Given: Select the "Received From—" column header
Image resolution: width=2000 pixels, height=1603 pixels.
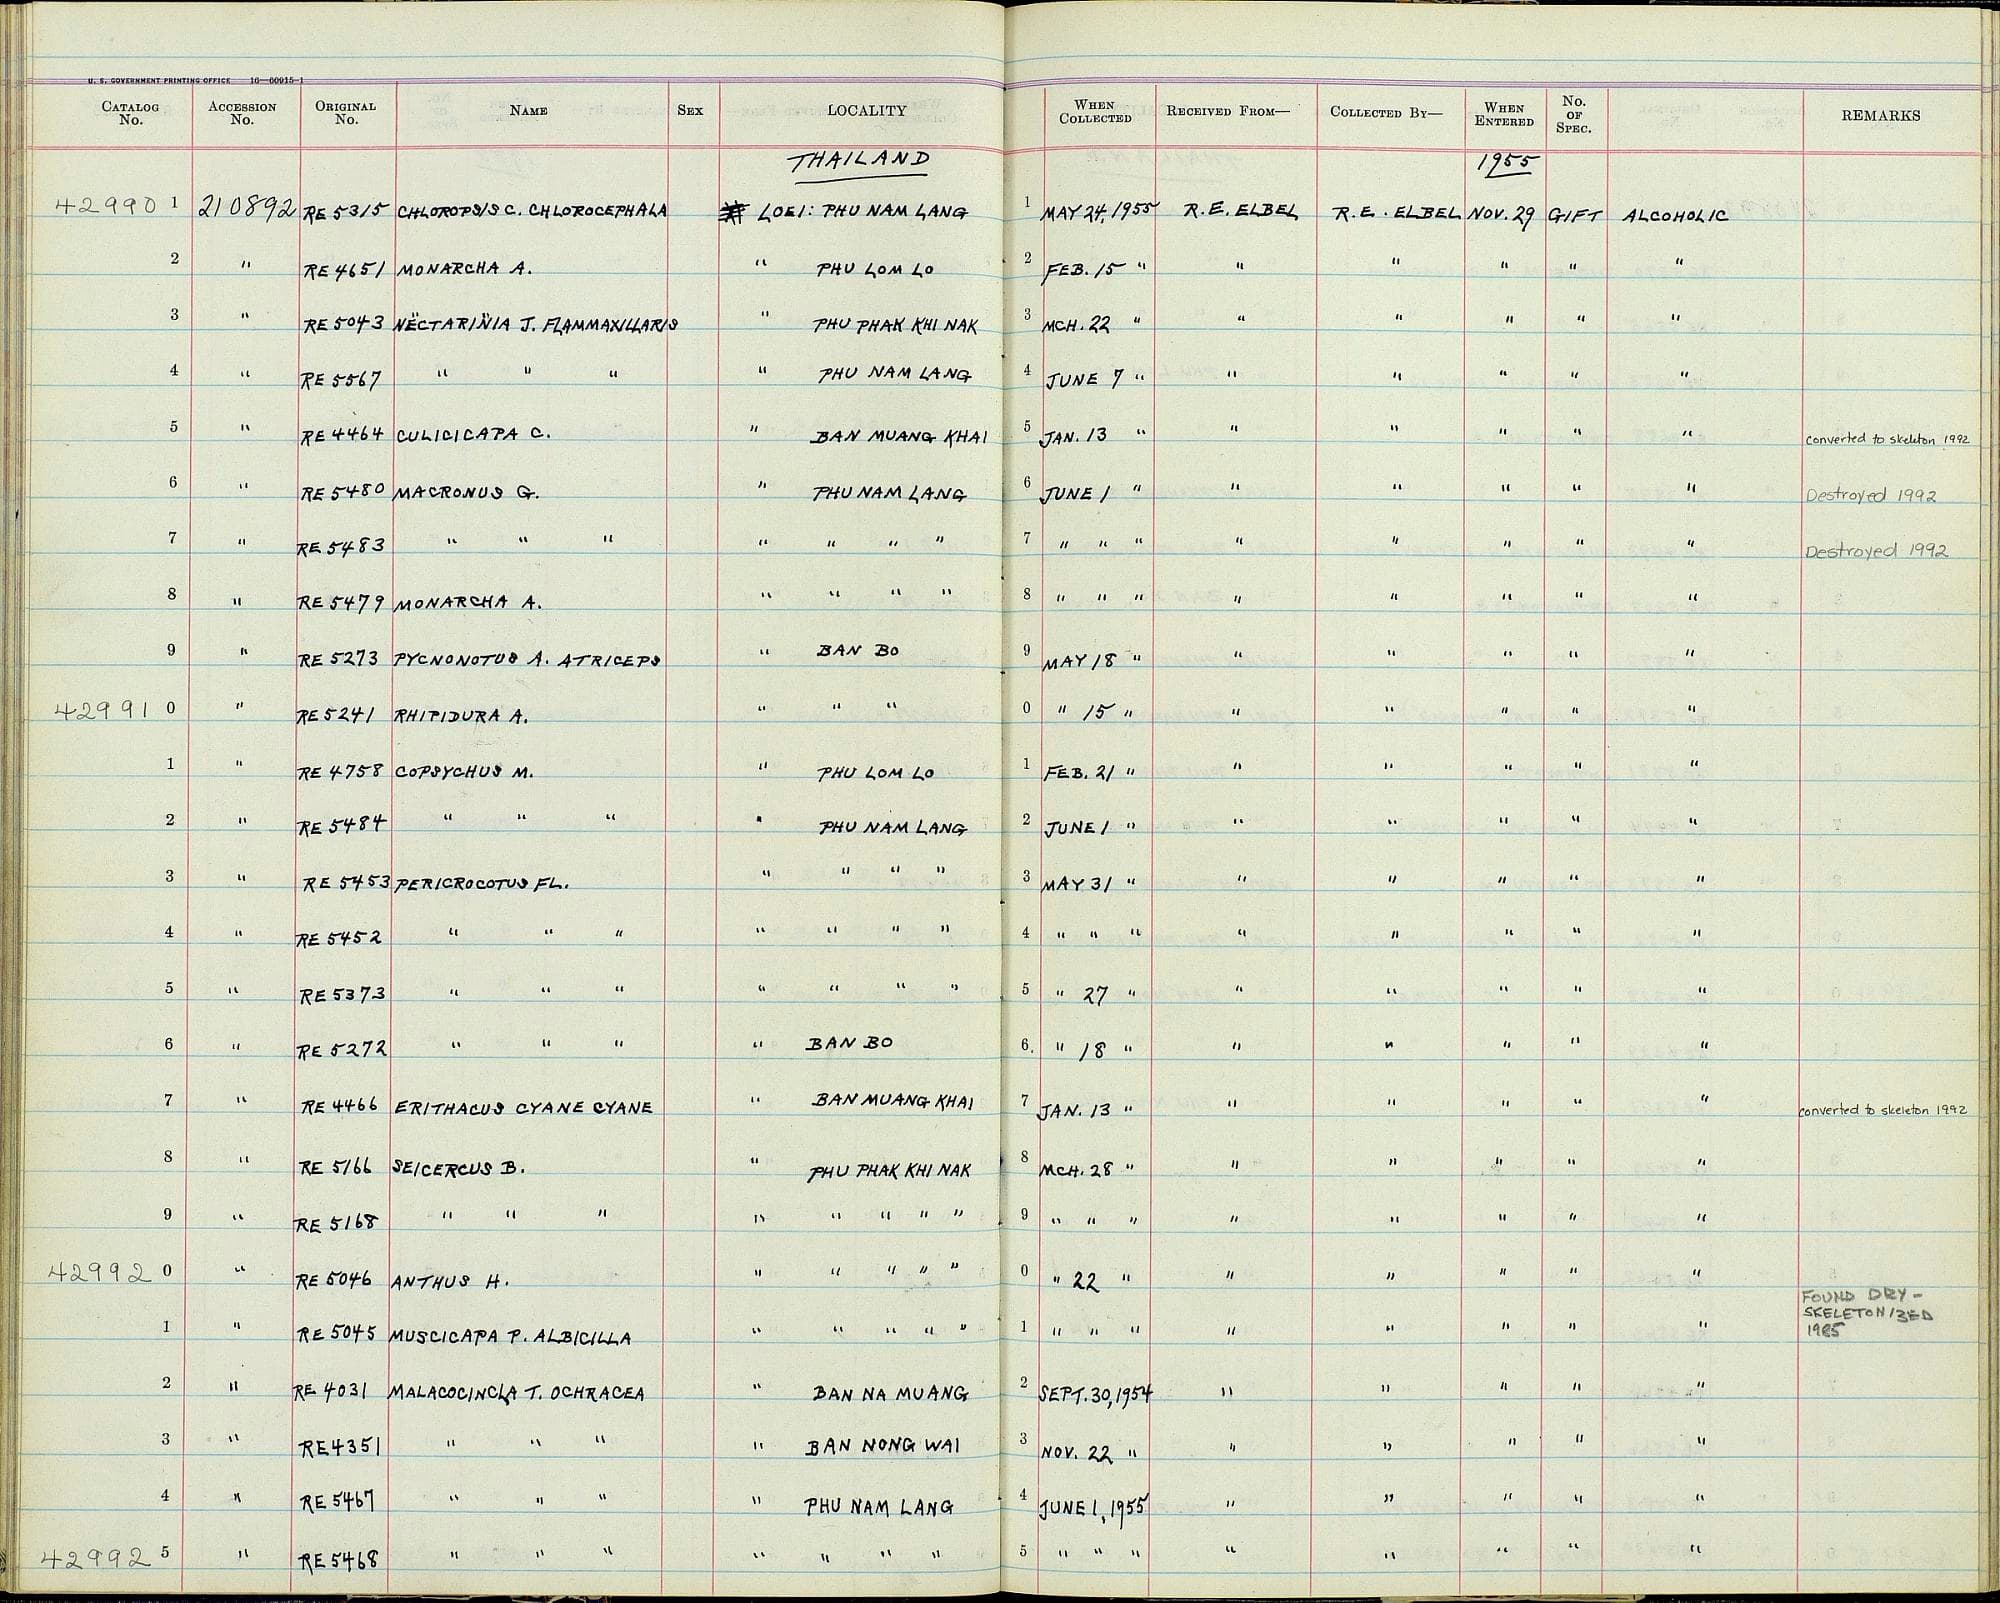Looking at the screenshot, I should point(1228,111).
